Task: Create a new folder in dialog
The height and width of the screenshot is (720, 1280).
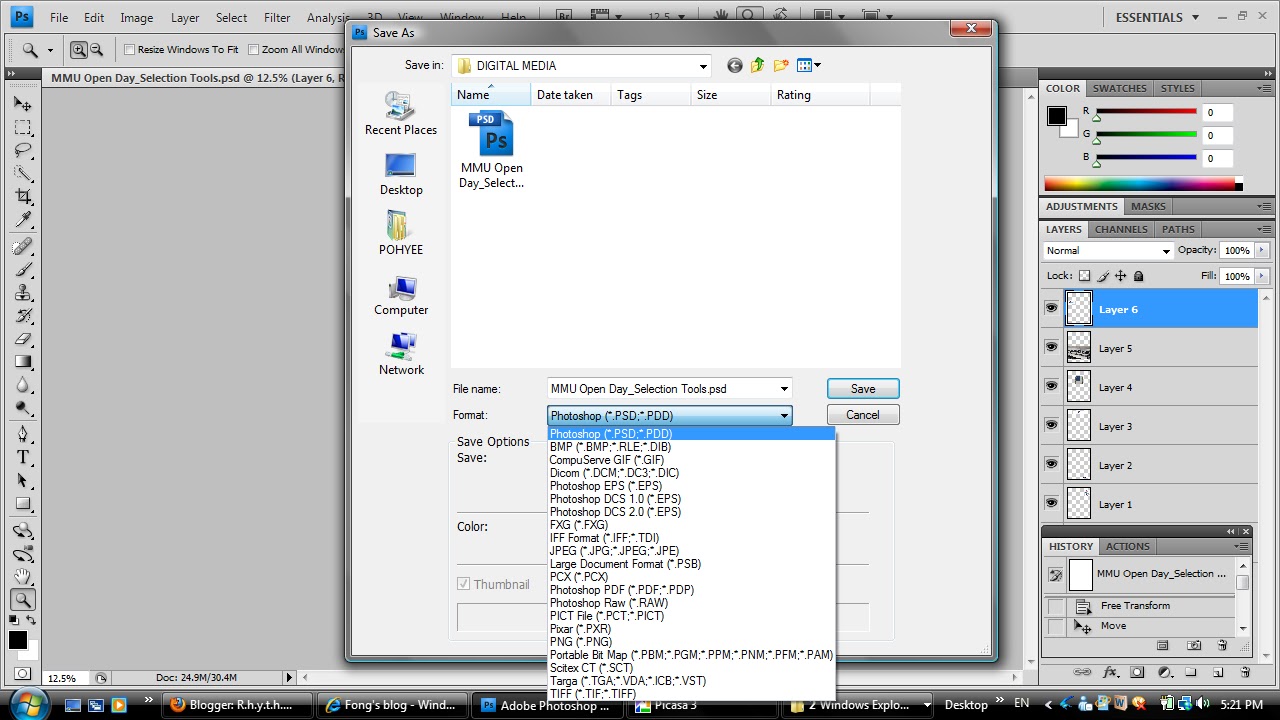Action: pyautogui.click(x=781, y=65)
